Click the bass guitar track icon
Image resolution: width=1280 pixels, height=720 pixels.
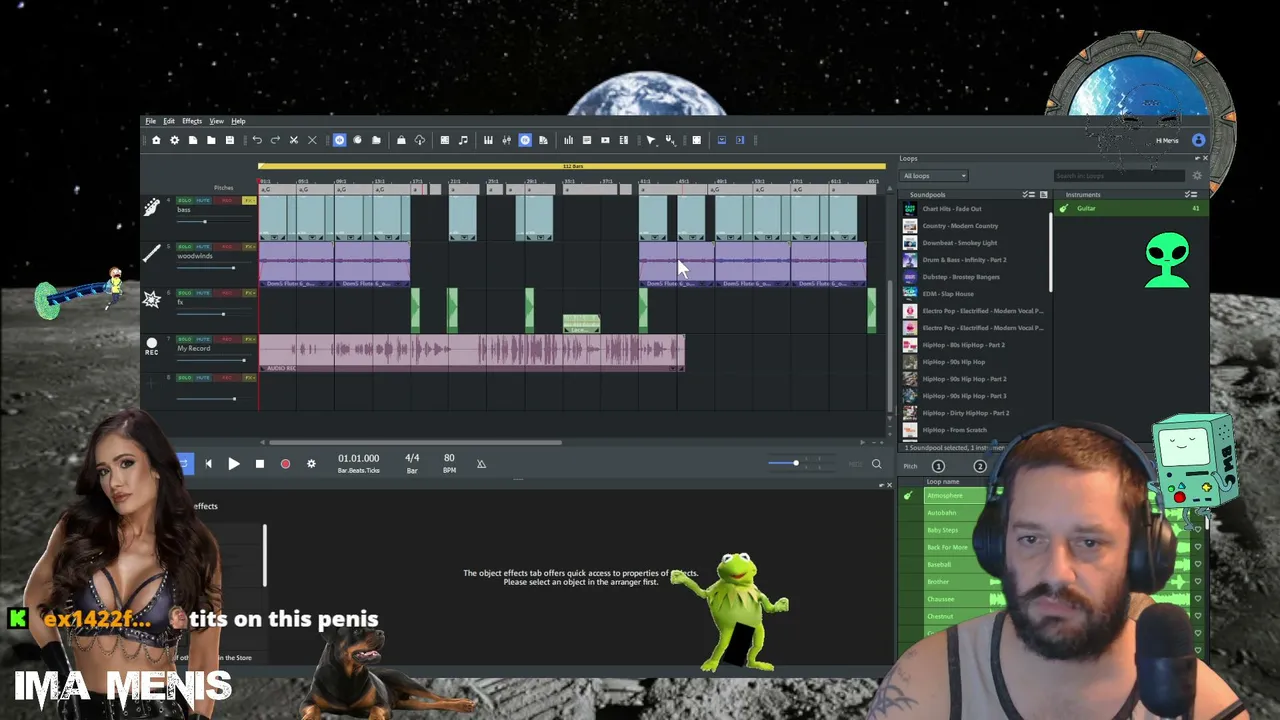point(151,208)
